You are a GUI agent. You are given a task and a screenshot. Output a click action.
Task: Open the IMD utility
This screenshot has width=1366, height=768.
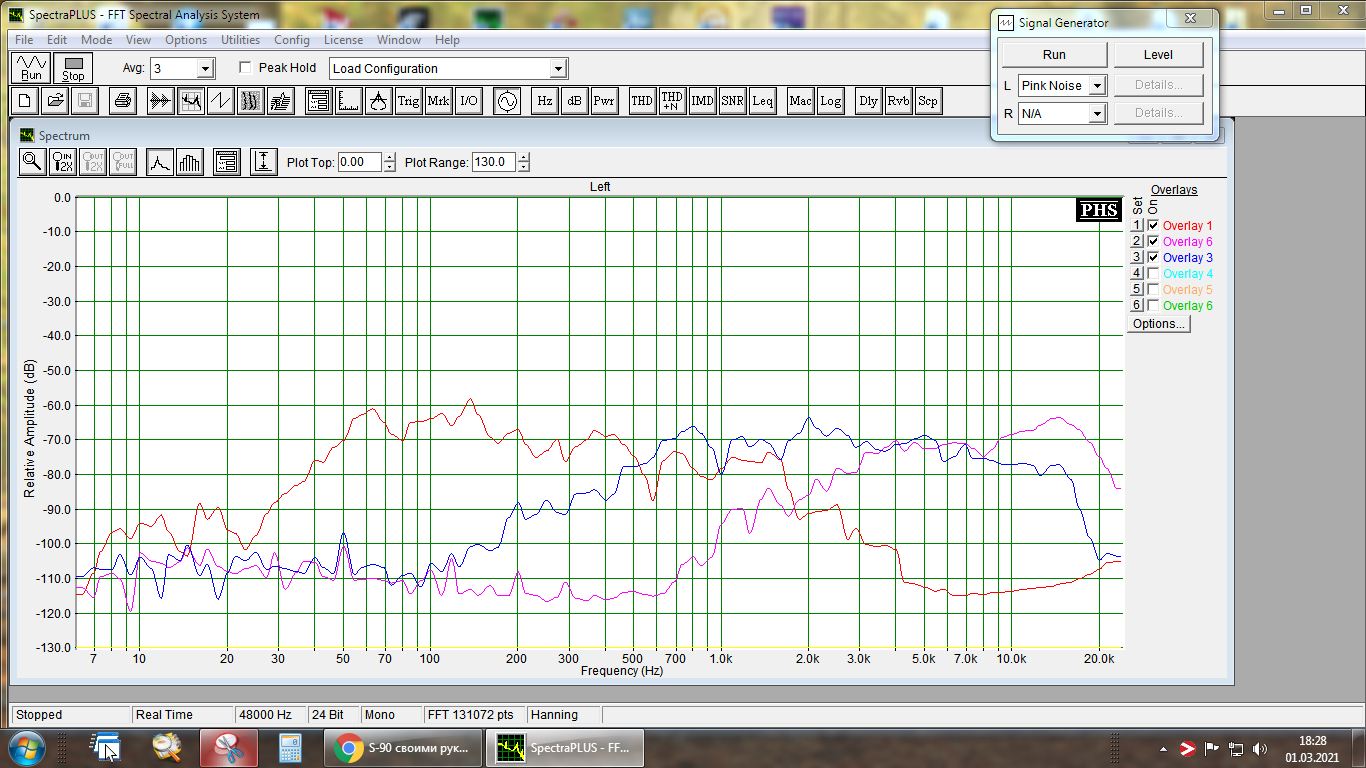(702, 101)
